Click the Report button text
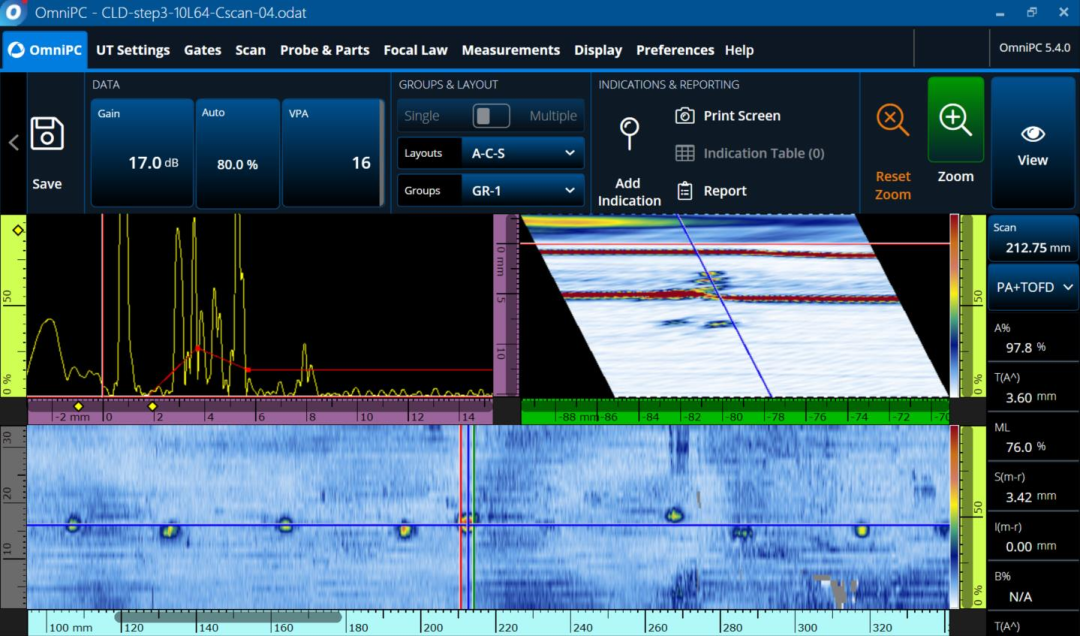 [725, 191]
